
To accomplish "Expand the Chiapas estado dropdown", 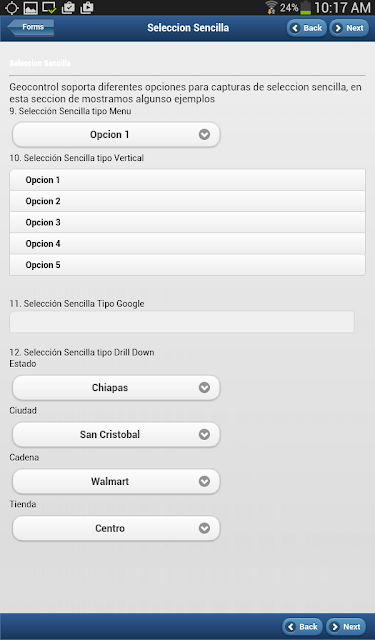I will point(116,388).
